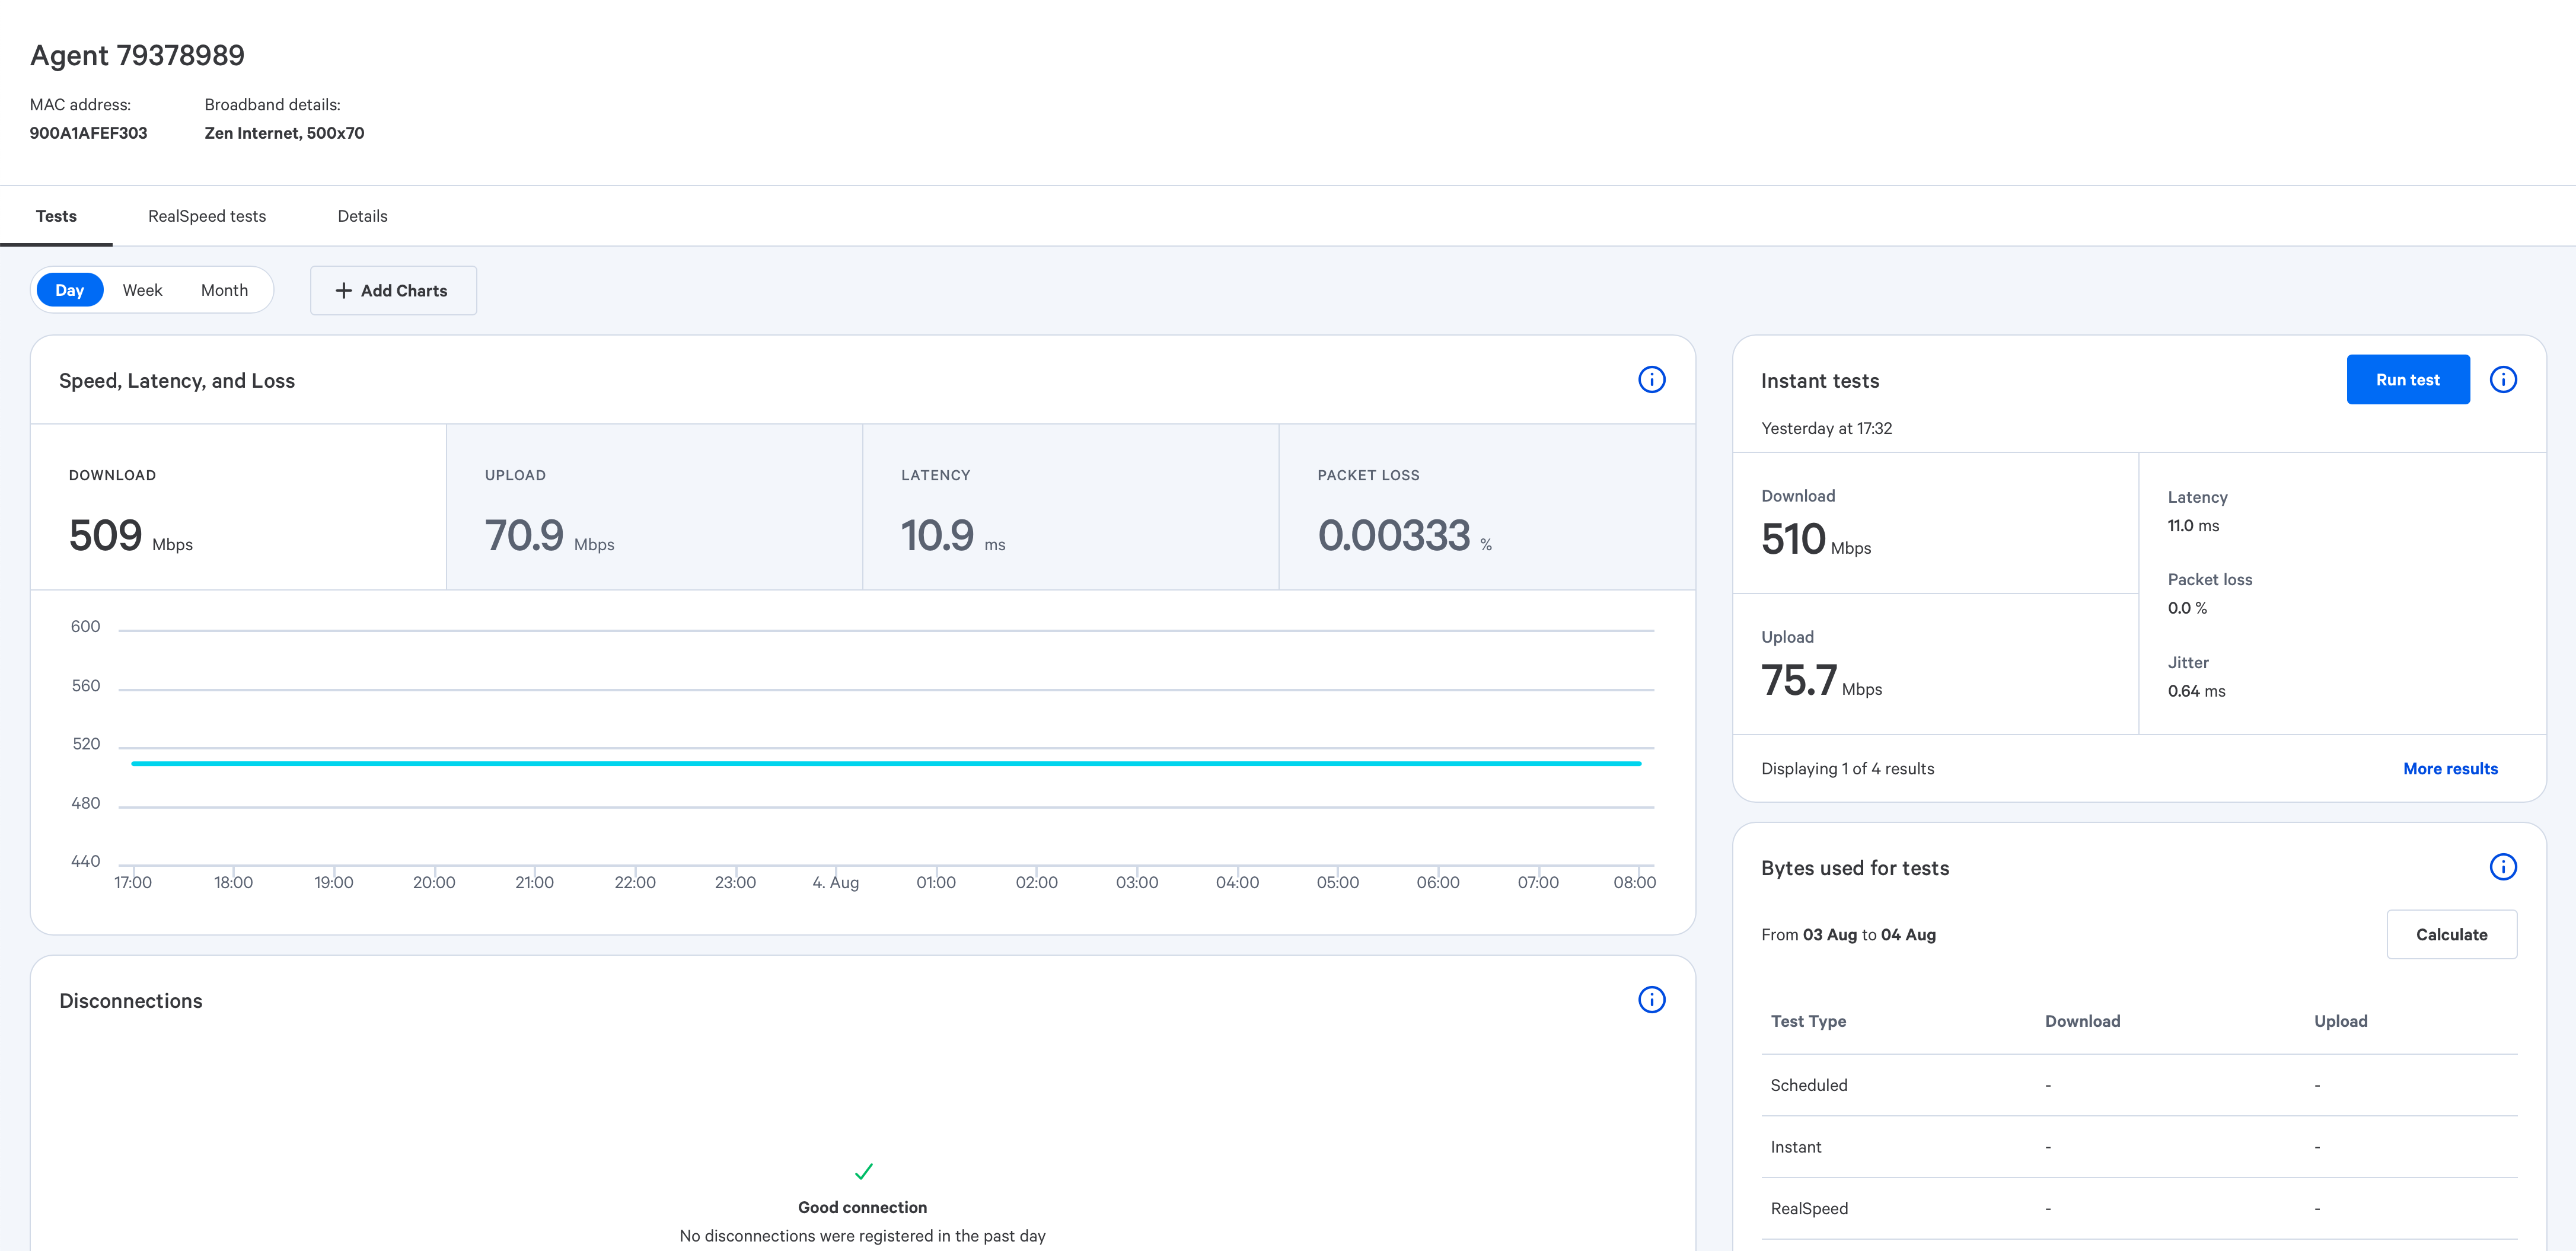Click the 'Agent 79378989' heading

pyautogui.click(x=137, y=55)
